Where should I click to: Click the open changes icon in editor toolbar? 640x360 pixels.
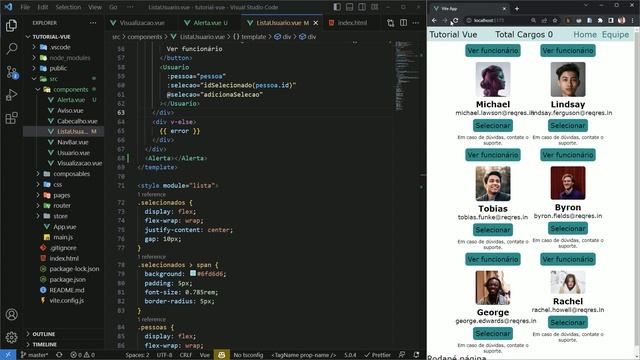coord(391,23)
